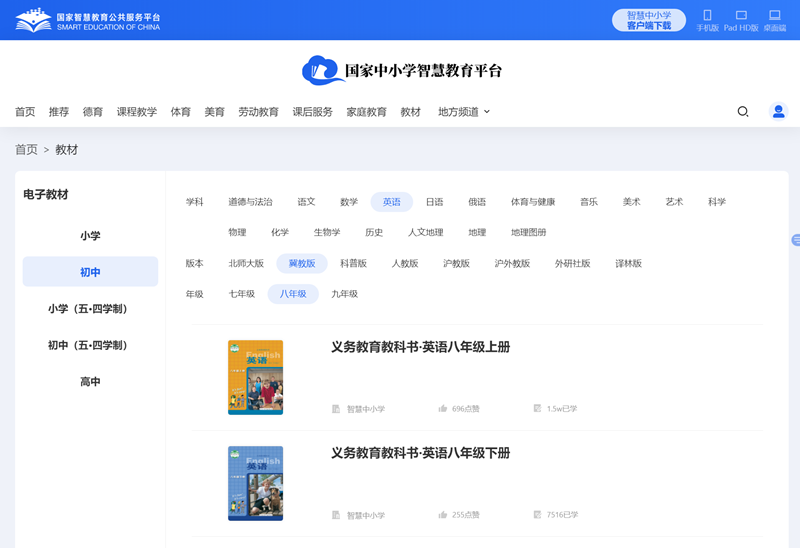Open the orange 八年级上册 book cover
Image resolution: width=800 pixels, height=548 pixels.
[x=256, y=378]
